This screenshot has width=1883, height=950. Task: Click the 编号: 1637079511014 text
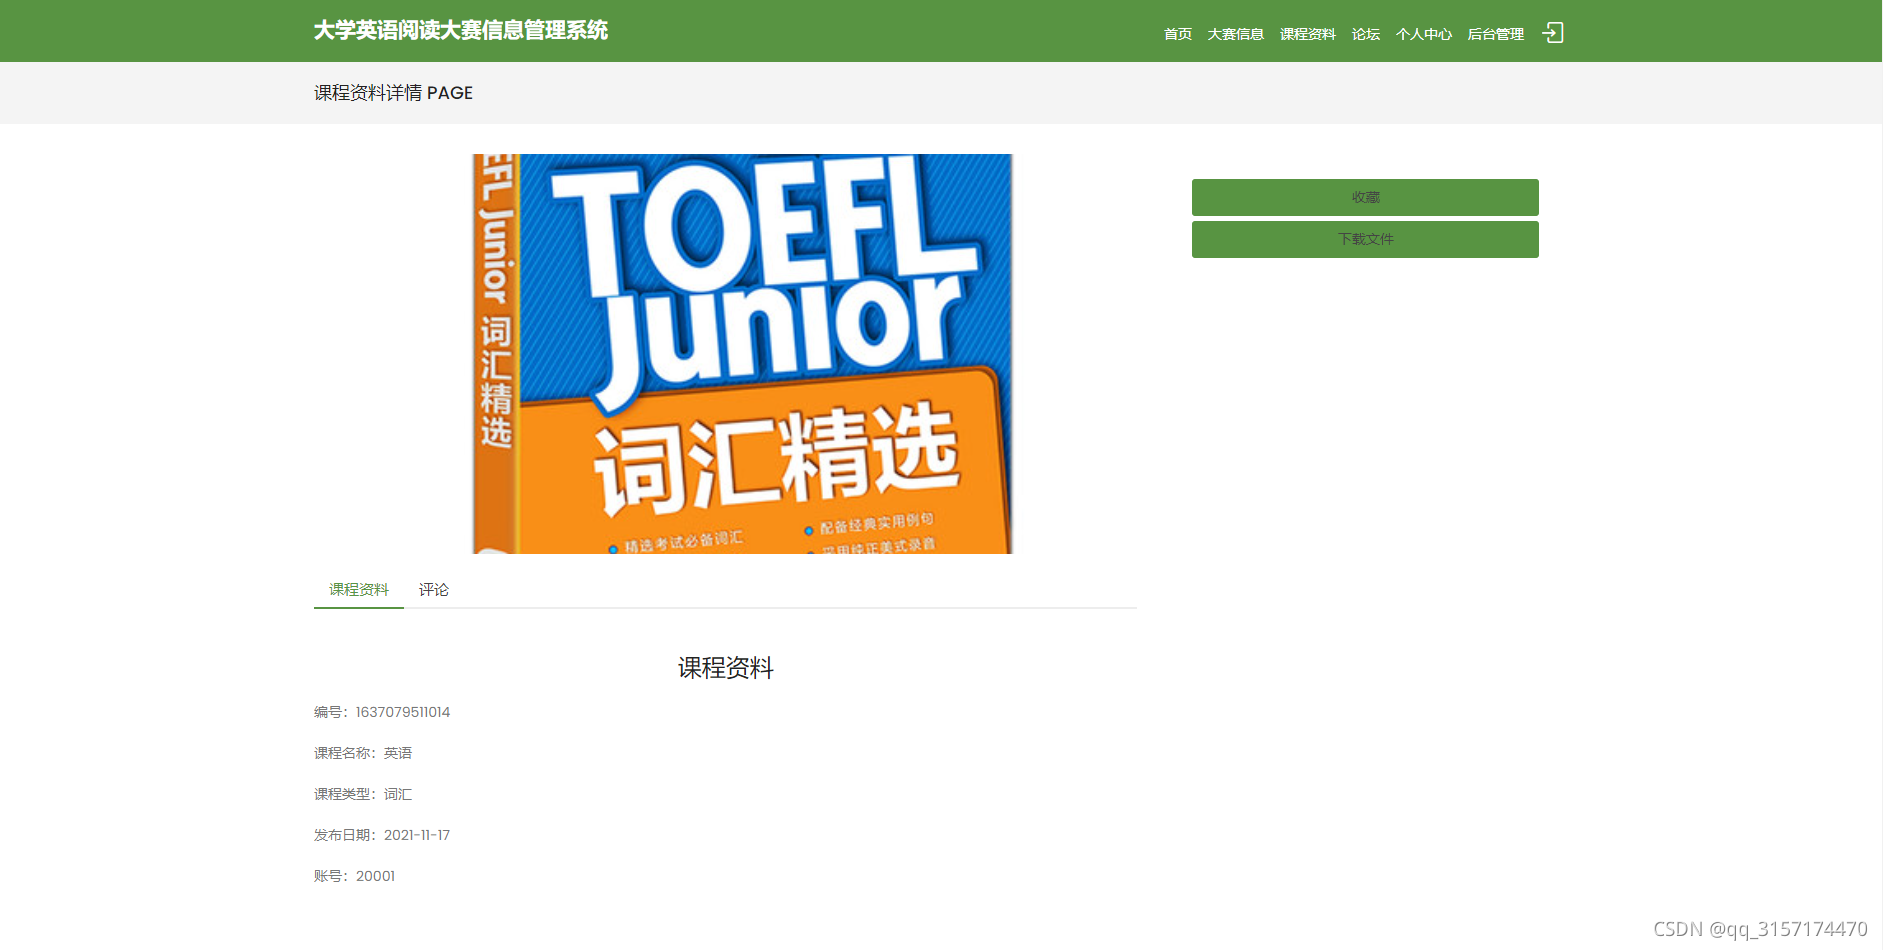(382, 712)
